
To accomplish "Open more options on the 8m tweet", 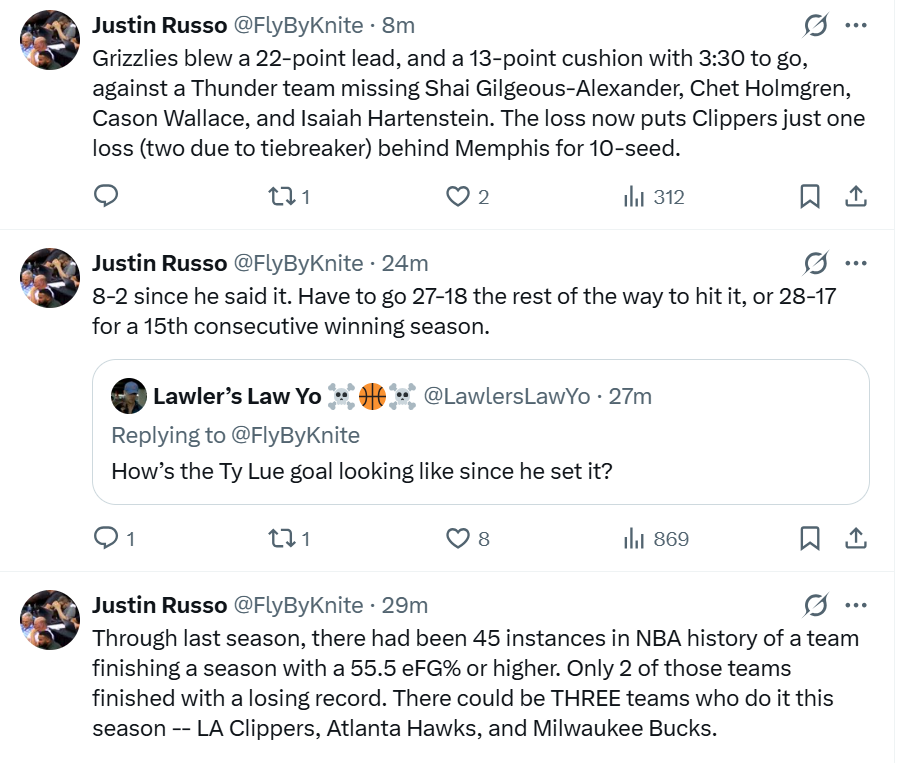I will pos(856,25).
